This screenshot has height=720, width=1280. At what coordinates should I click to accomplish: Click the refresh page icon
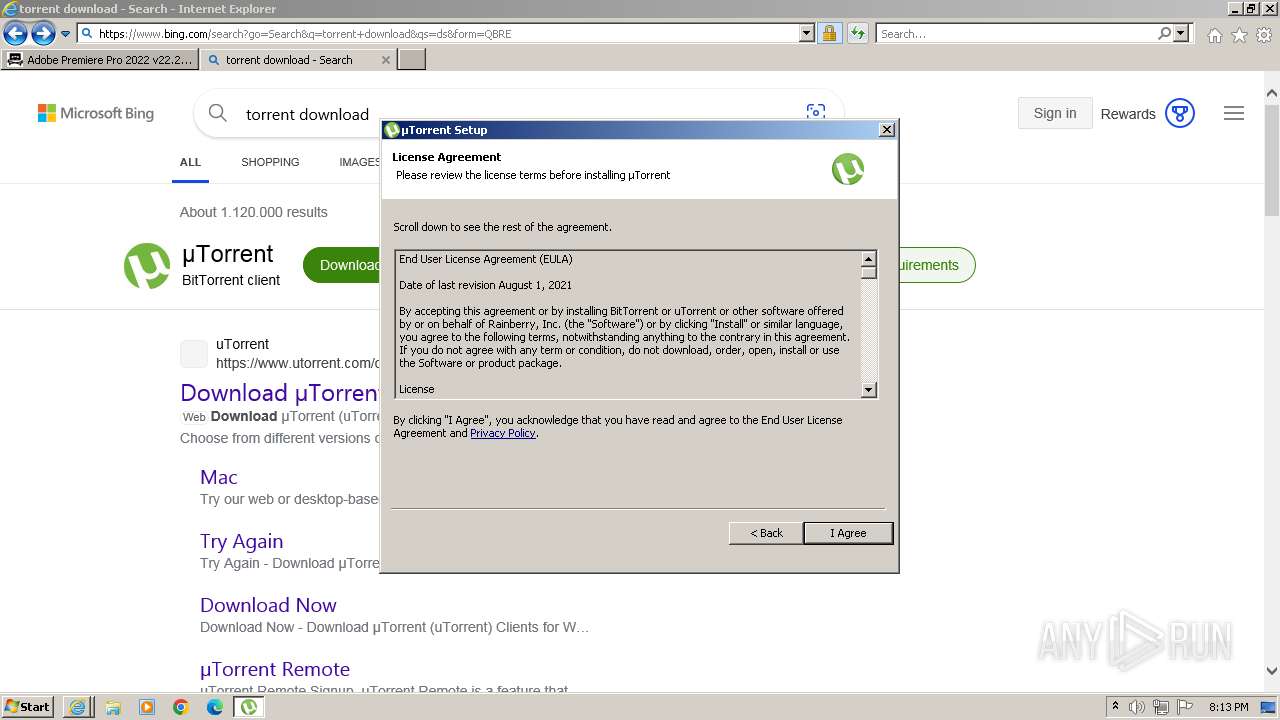[857, 34]
